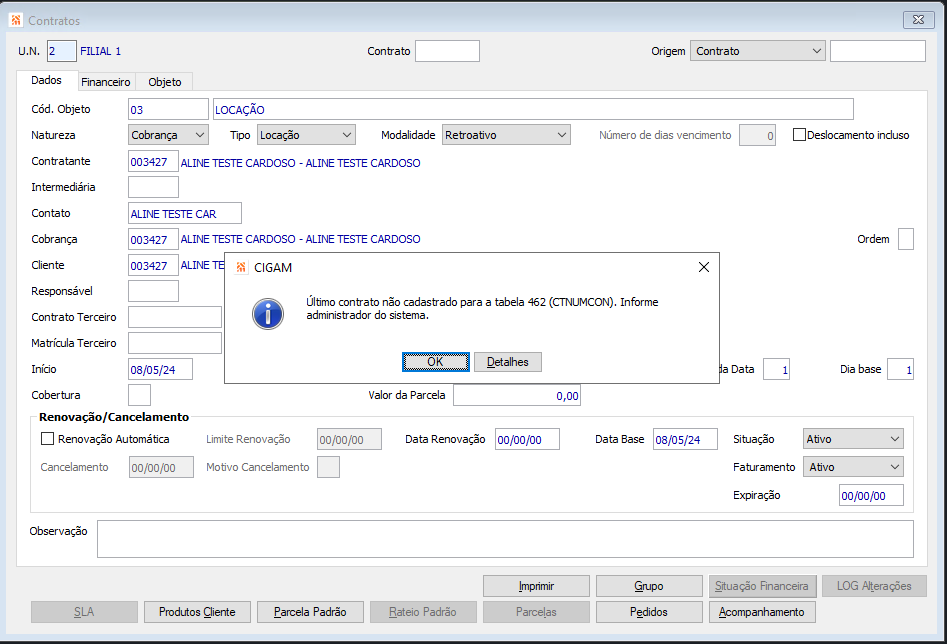Expand the Modalidade Retroativo dropdown
Screen dimensions: 947x644
coord(506,135)
